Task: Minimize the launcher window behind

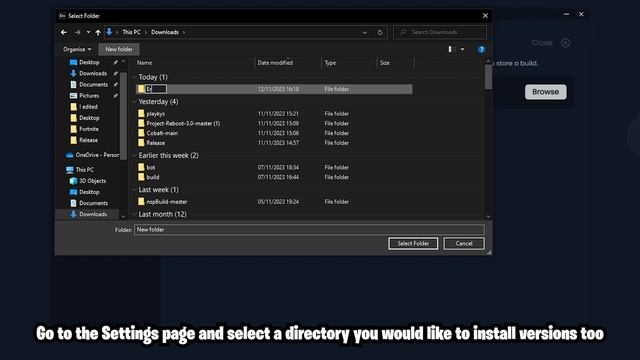Action: (566, 14)
